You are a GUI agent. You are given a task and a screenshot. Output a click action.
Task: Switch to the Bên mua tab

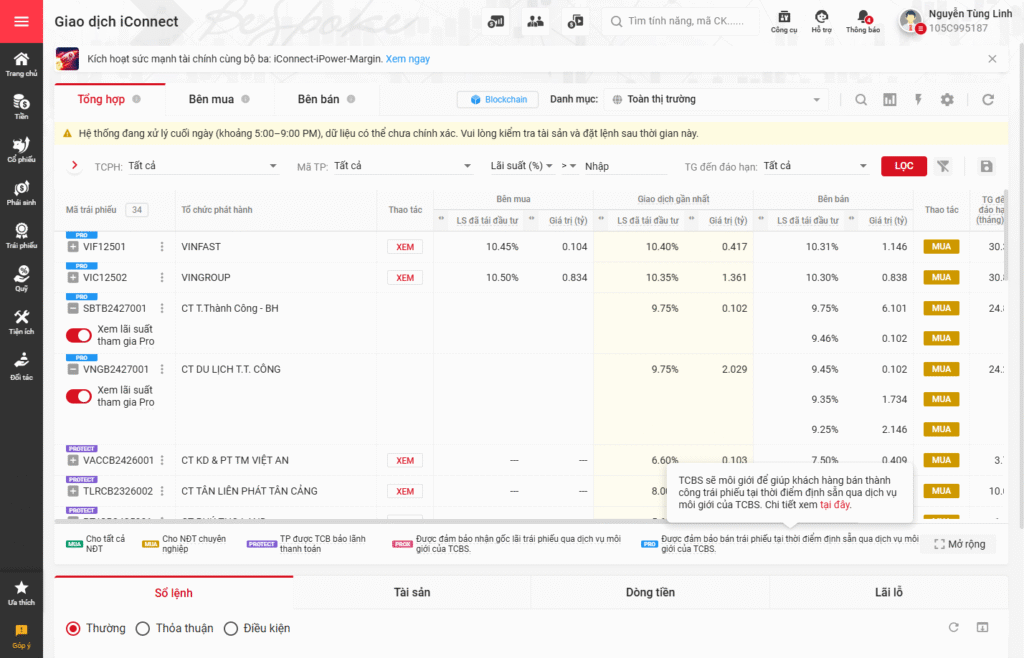(x=211, y=99)
